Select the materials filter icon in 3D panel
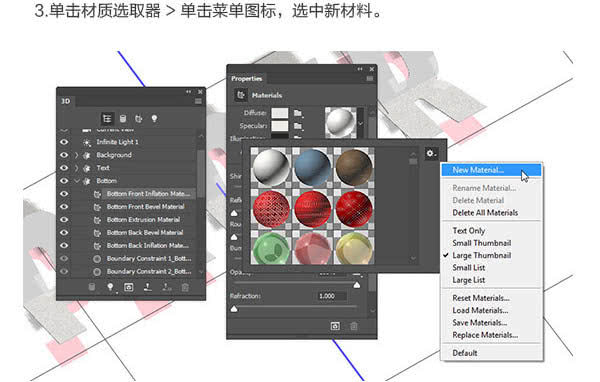This screenshot has height=382, width=600. pos(139,119)
